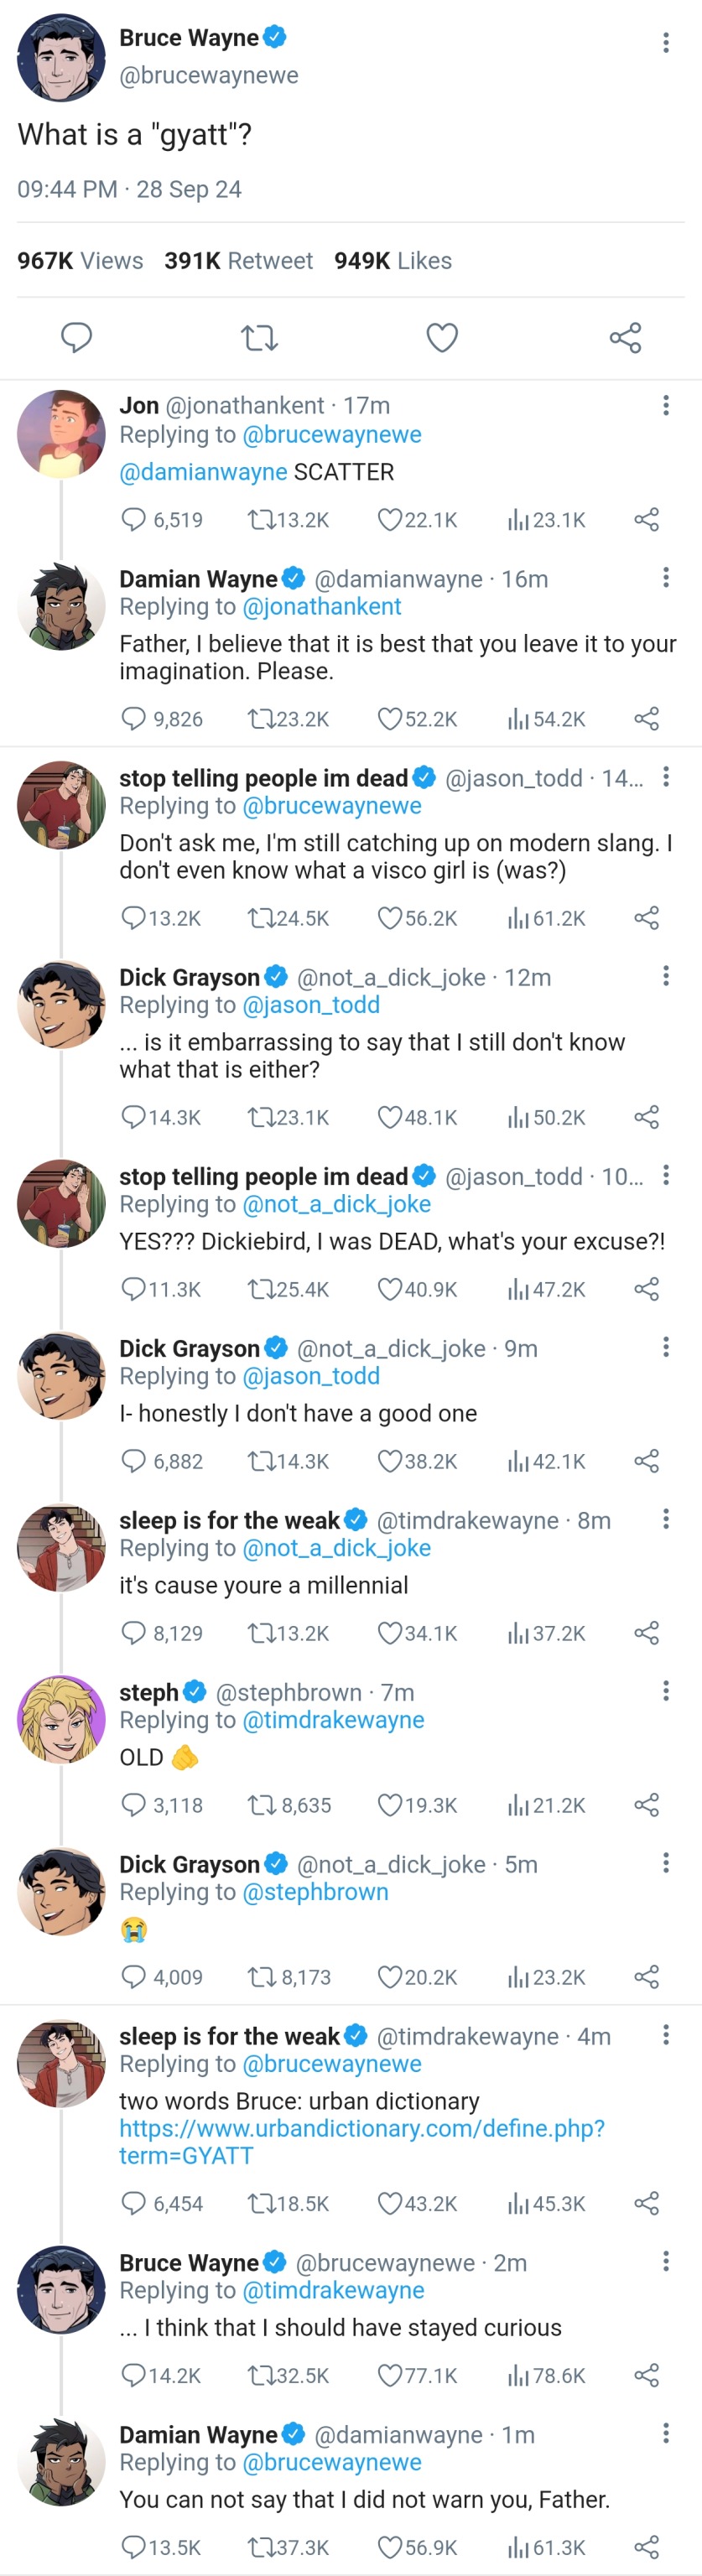702x2576 pixels.
Task: Click the @damianwayne mention in Jon's reply
Action: click(x=203, y=472)
